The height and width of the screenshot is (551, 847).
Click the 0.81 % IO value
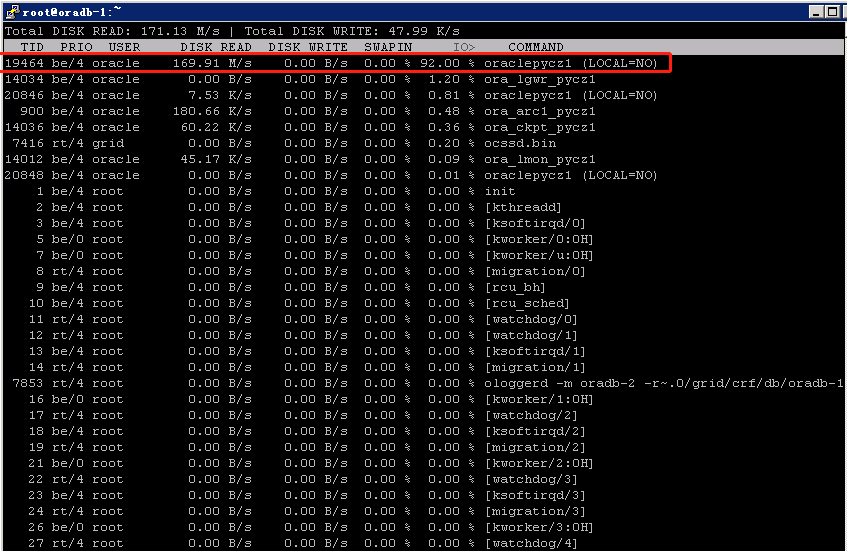click(452, 95)
